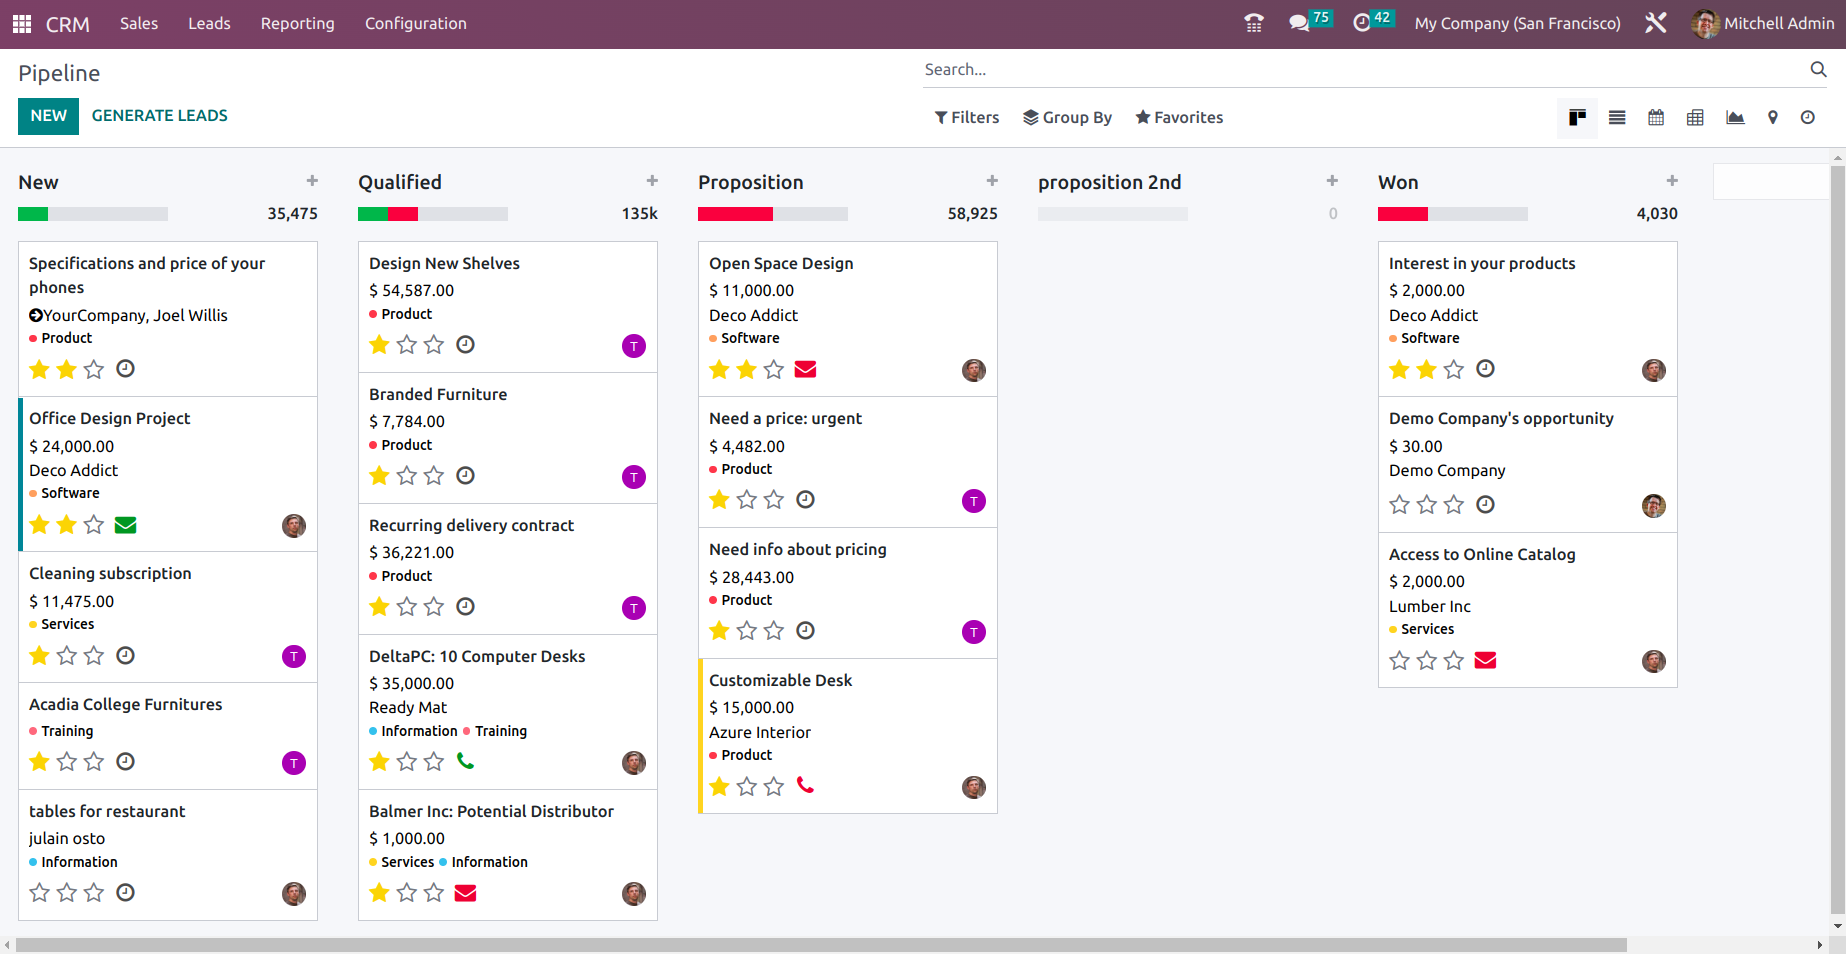Click inside the Search field
Screen dimensions: 1846x954
(1200, 69)
